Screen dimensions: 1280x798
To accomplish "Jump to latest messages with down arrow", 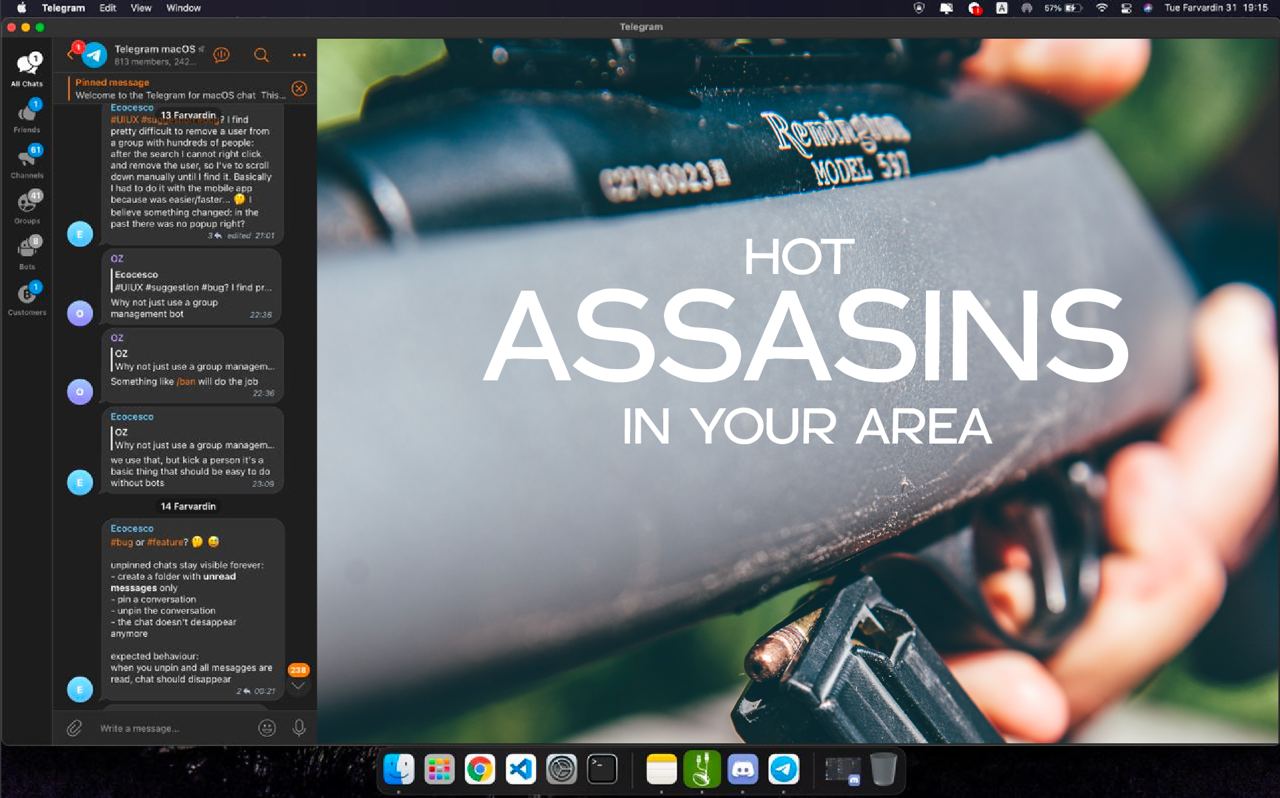I will [x=298, y=686].
